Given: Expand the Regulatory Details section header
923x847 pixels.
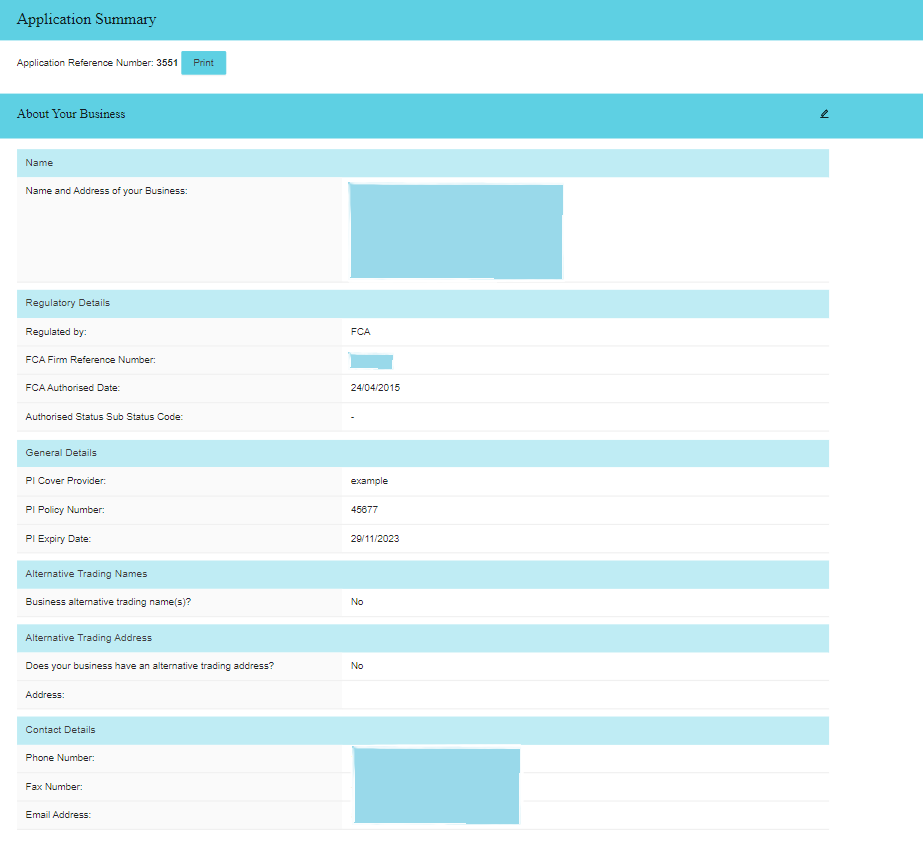Looking at the screenshot, I should point(420,303).
